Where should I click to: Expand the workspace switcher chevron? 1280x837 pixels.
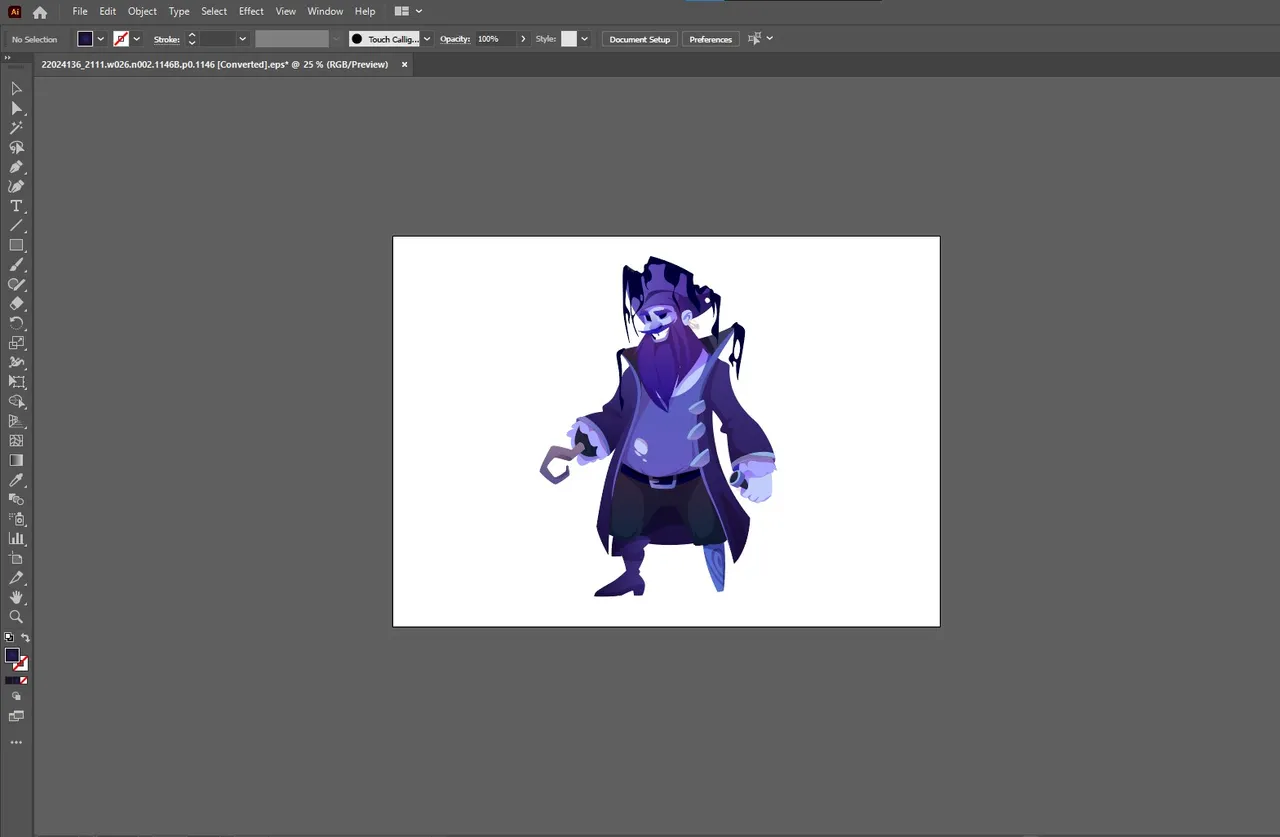(419, 11)
